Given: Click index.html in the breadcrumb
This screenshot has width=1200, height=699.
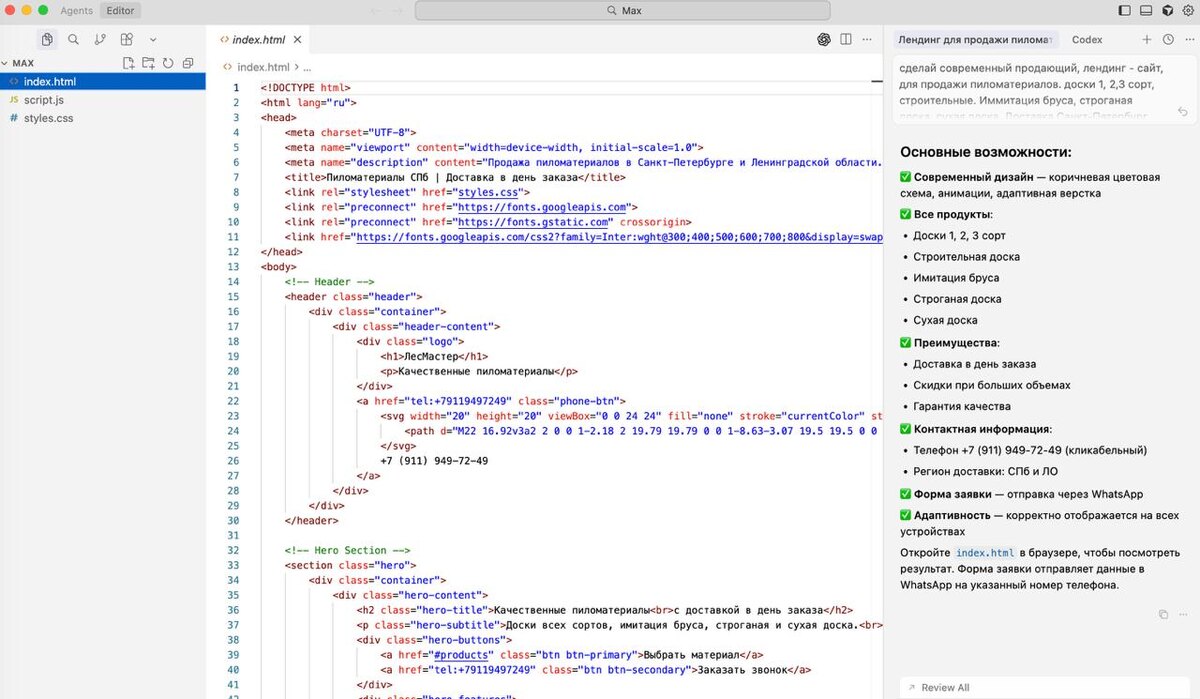Looking at the screenshot, I should tap(263, 67).
